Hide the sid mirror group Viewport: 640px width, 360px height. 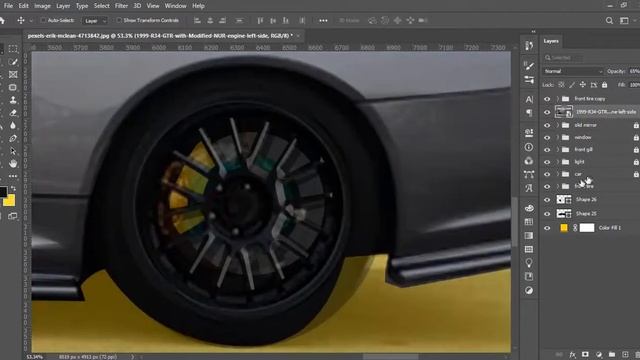(547, 125)
